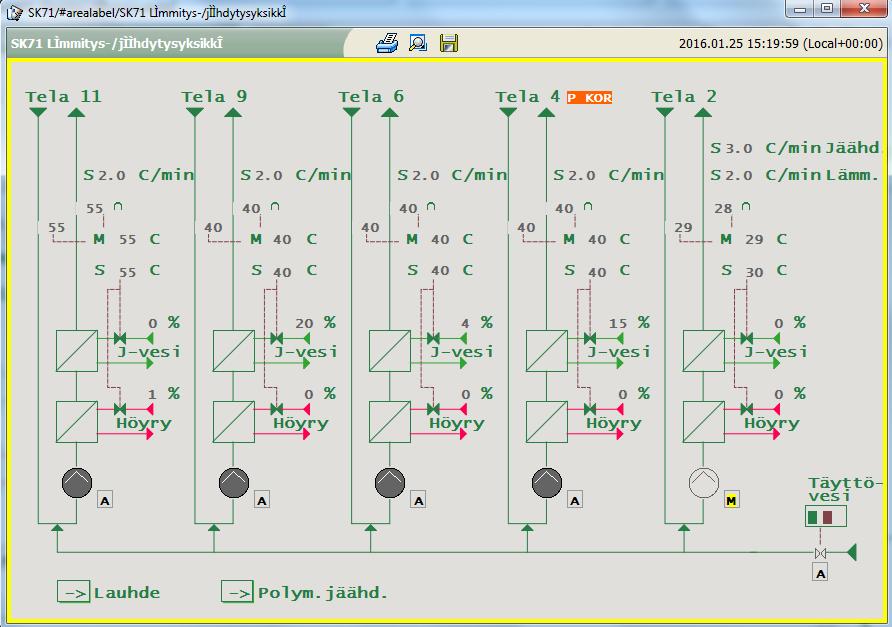Save display using the floppy disk icon
The height and width of the screenshot is (627, 892).
(x=449, y=43)
